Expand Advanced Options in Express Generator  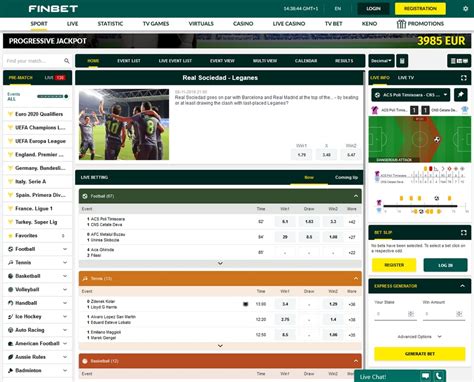point(419,337)
